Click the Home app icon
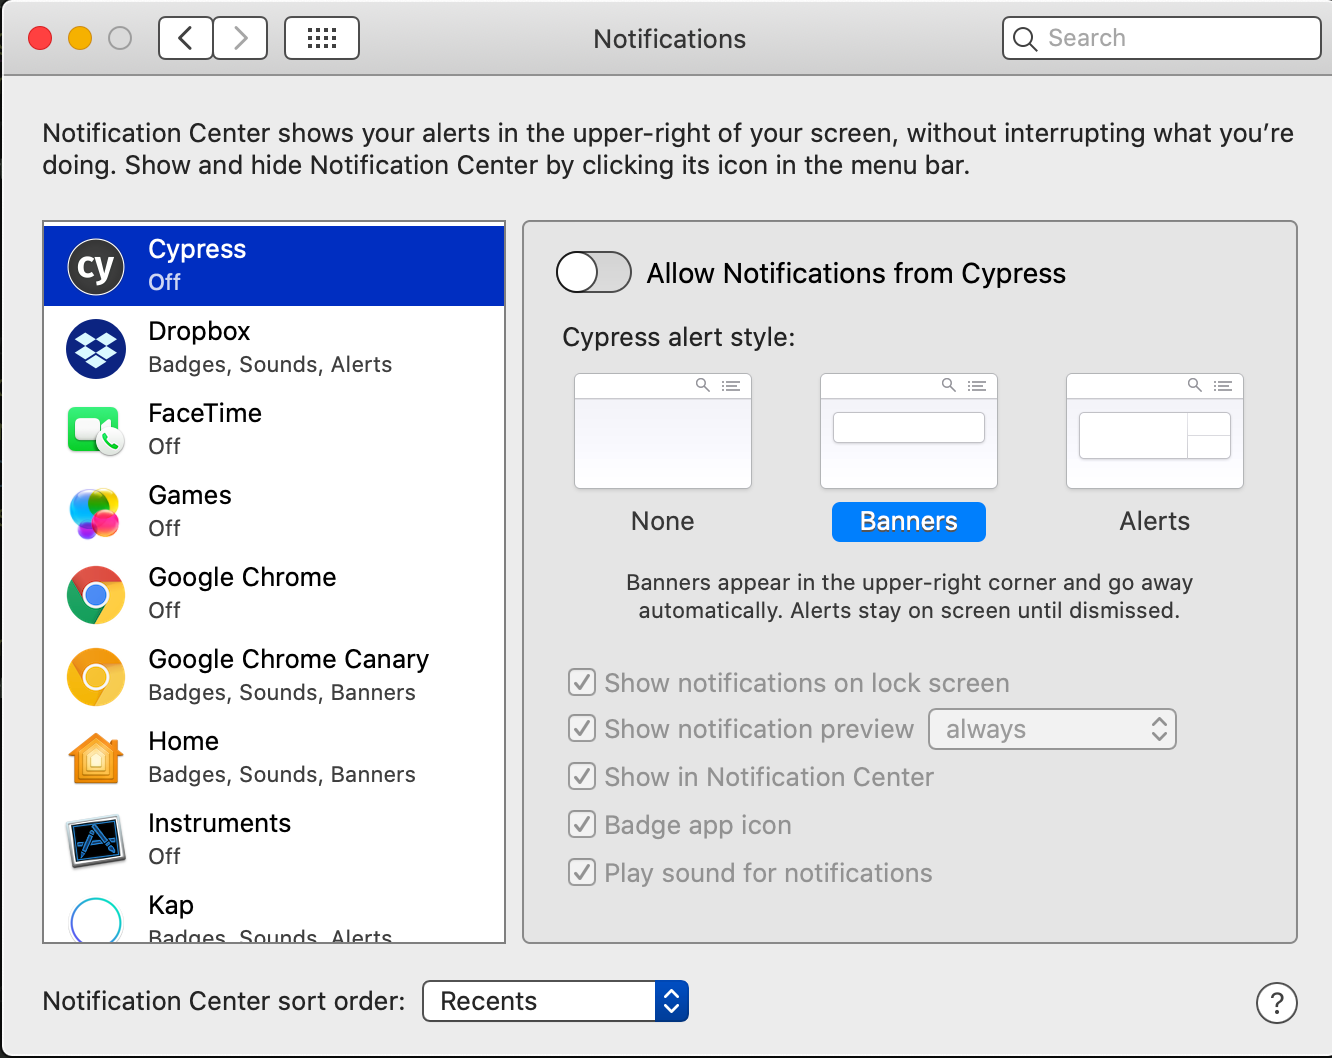 [96, 759]
